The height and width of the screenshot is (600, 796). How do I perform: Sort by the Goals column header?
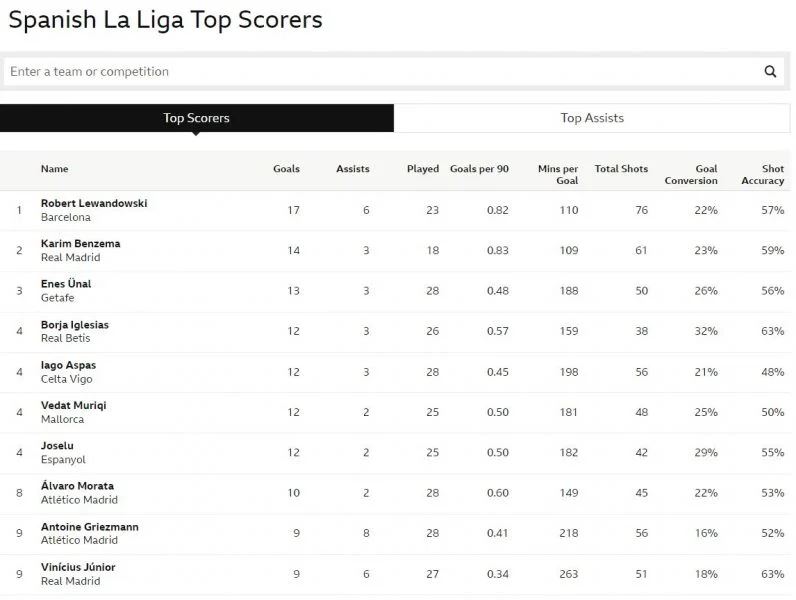[x=286, y=169]
